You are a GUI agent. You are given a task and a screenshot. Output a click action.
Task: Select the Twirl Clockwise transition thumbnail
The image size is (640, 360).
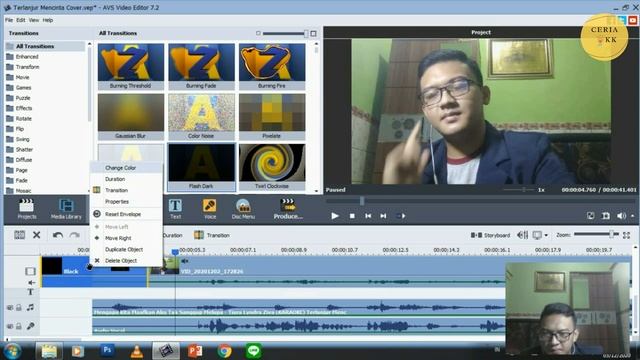(272, 167)
